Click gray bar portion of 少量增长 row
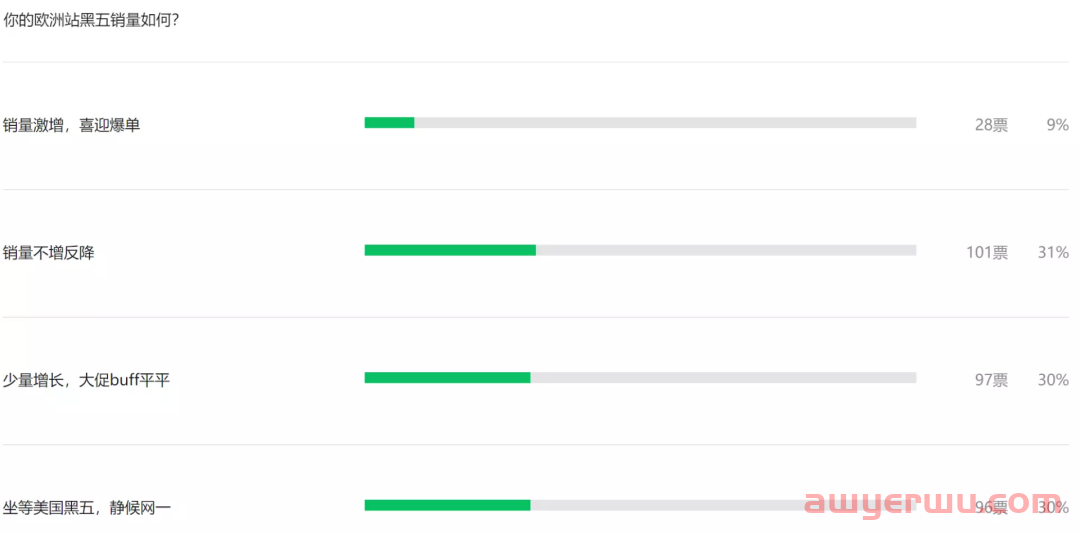 [x=723, y=377]
